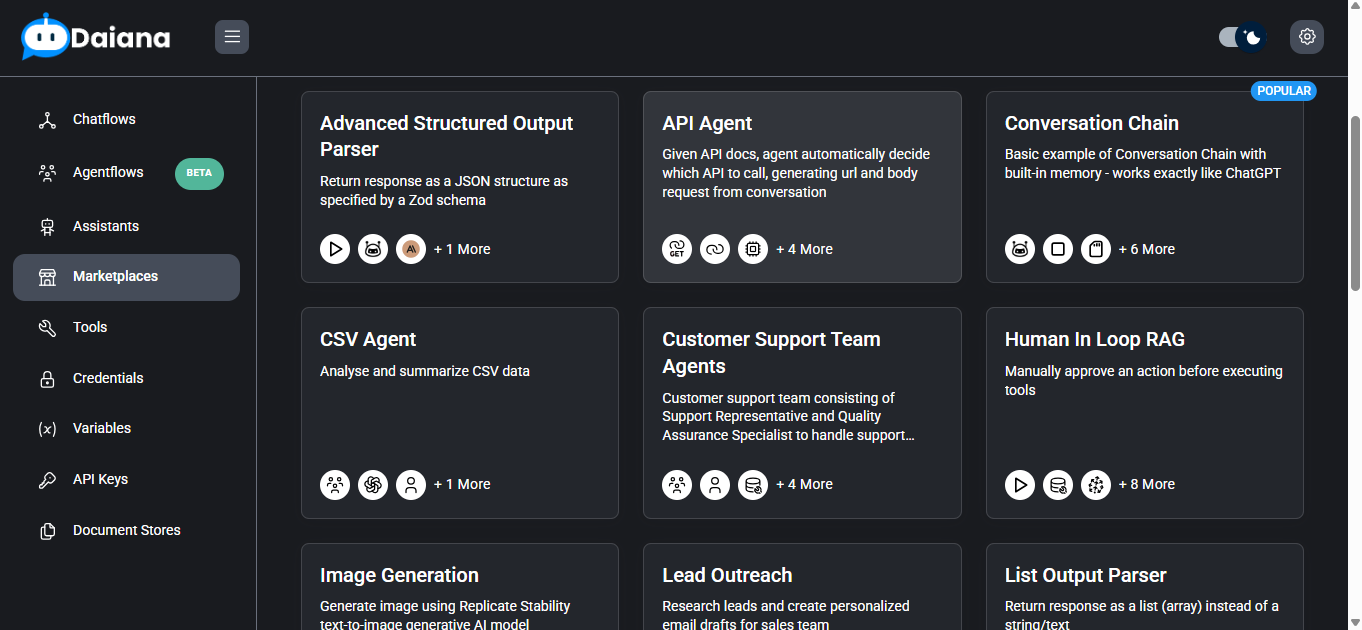
Task: Open Chatflows in the sidebar
Action: 104,119
